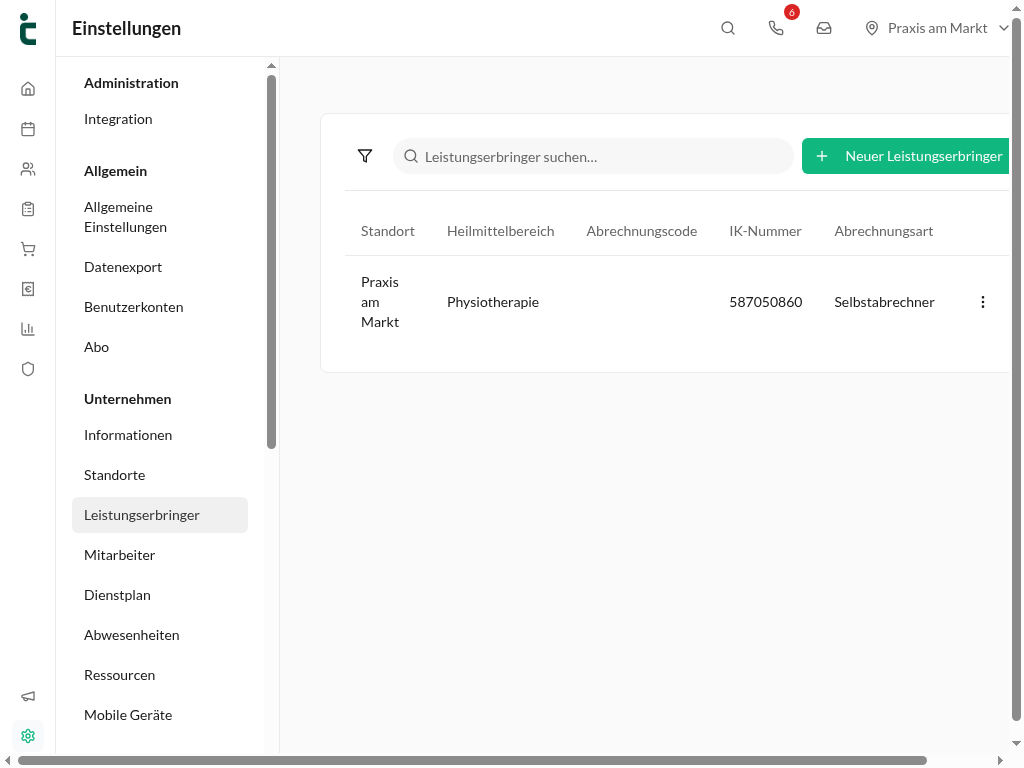Open the clipboard prescriptions icon
1024x768 pixels.
click(x=28, y=209)
